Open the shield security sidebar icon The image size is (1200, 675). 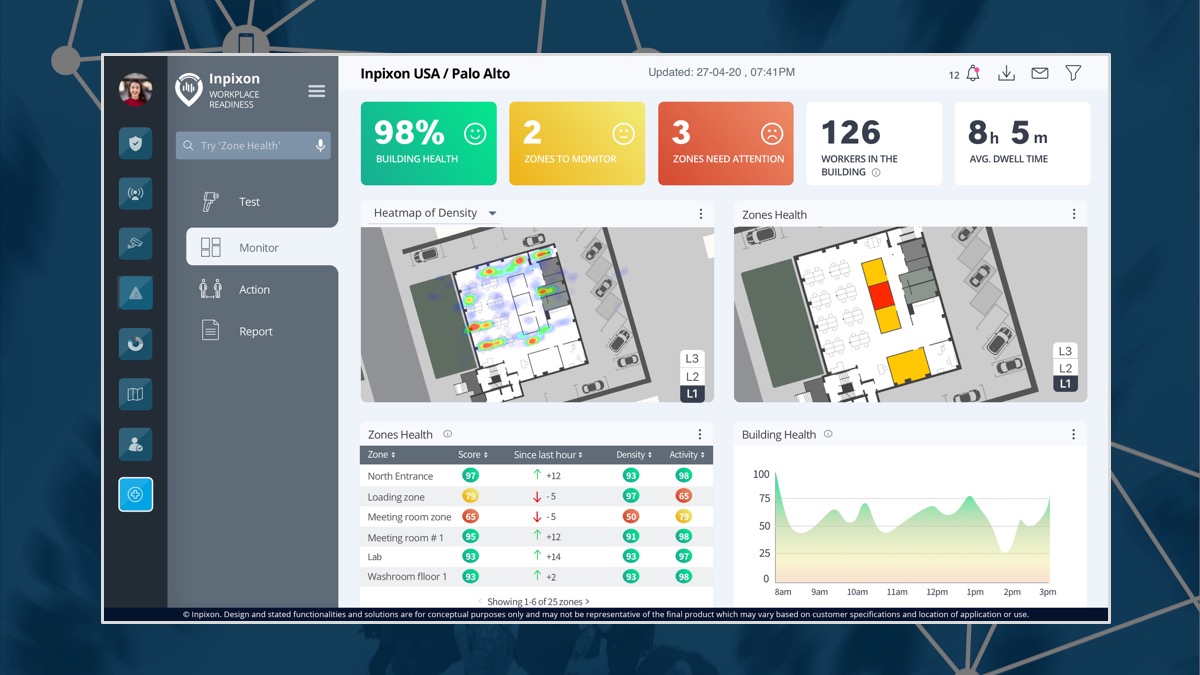(135, 143)
